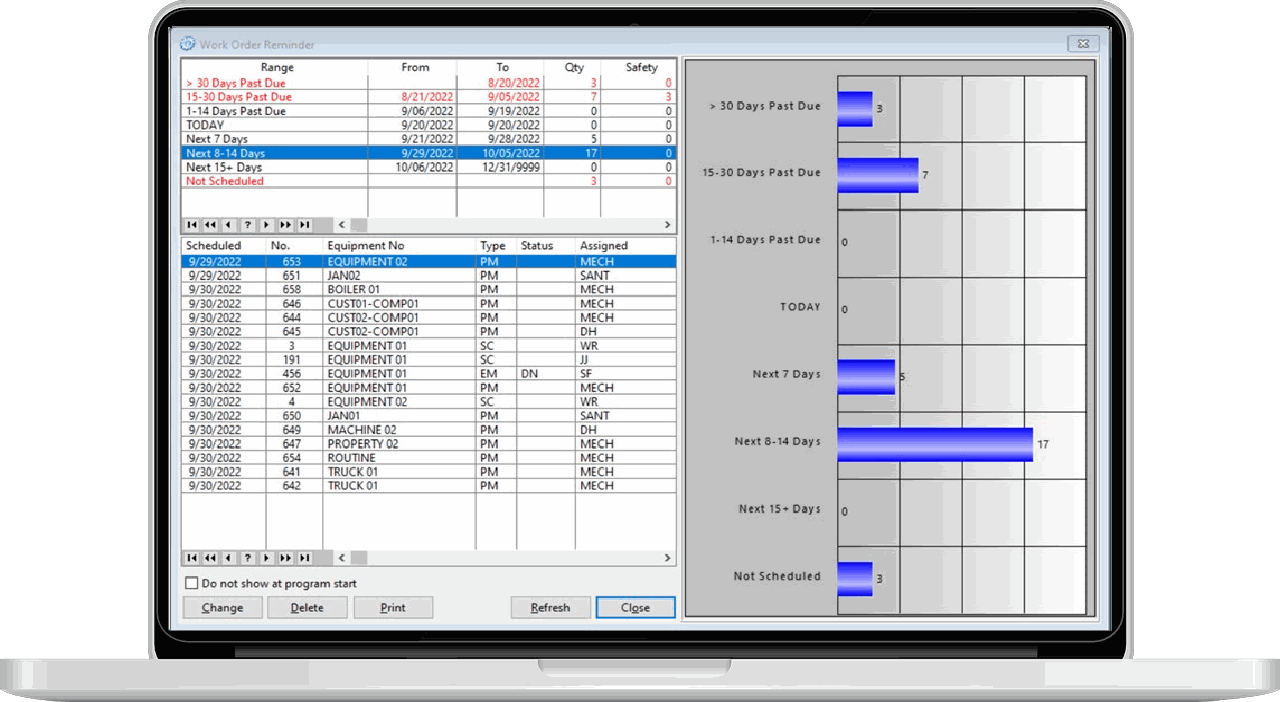The image size is (1280, 702).
Task: Click the left scroll arrow of the range grid scrollbar
Action: [341, 225]
